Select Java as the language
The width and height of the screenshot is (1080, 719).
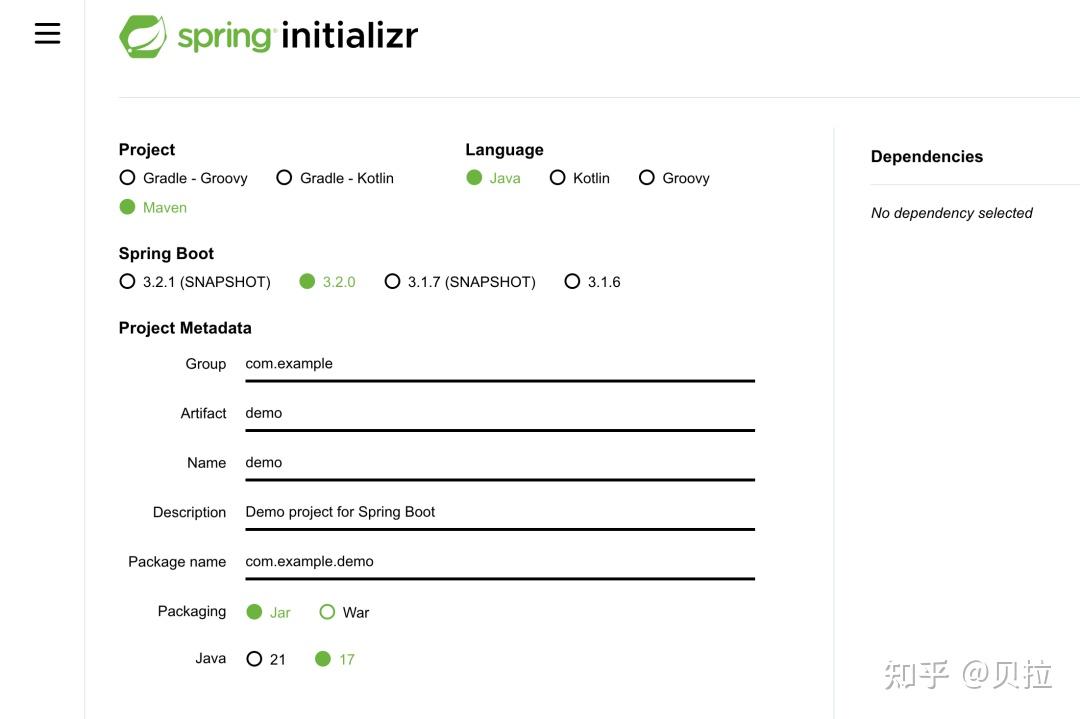pyautogui.click(x=493, y=178)
